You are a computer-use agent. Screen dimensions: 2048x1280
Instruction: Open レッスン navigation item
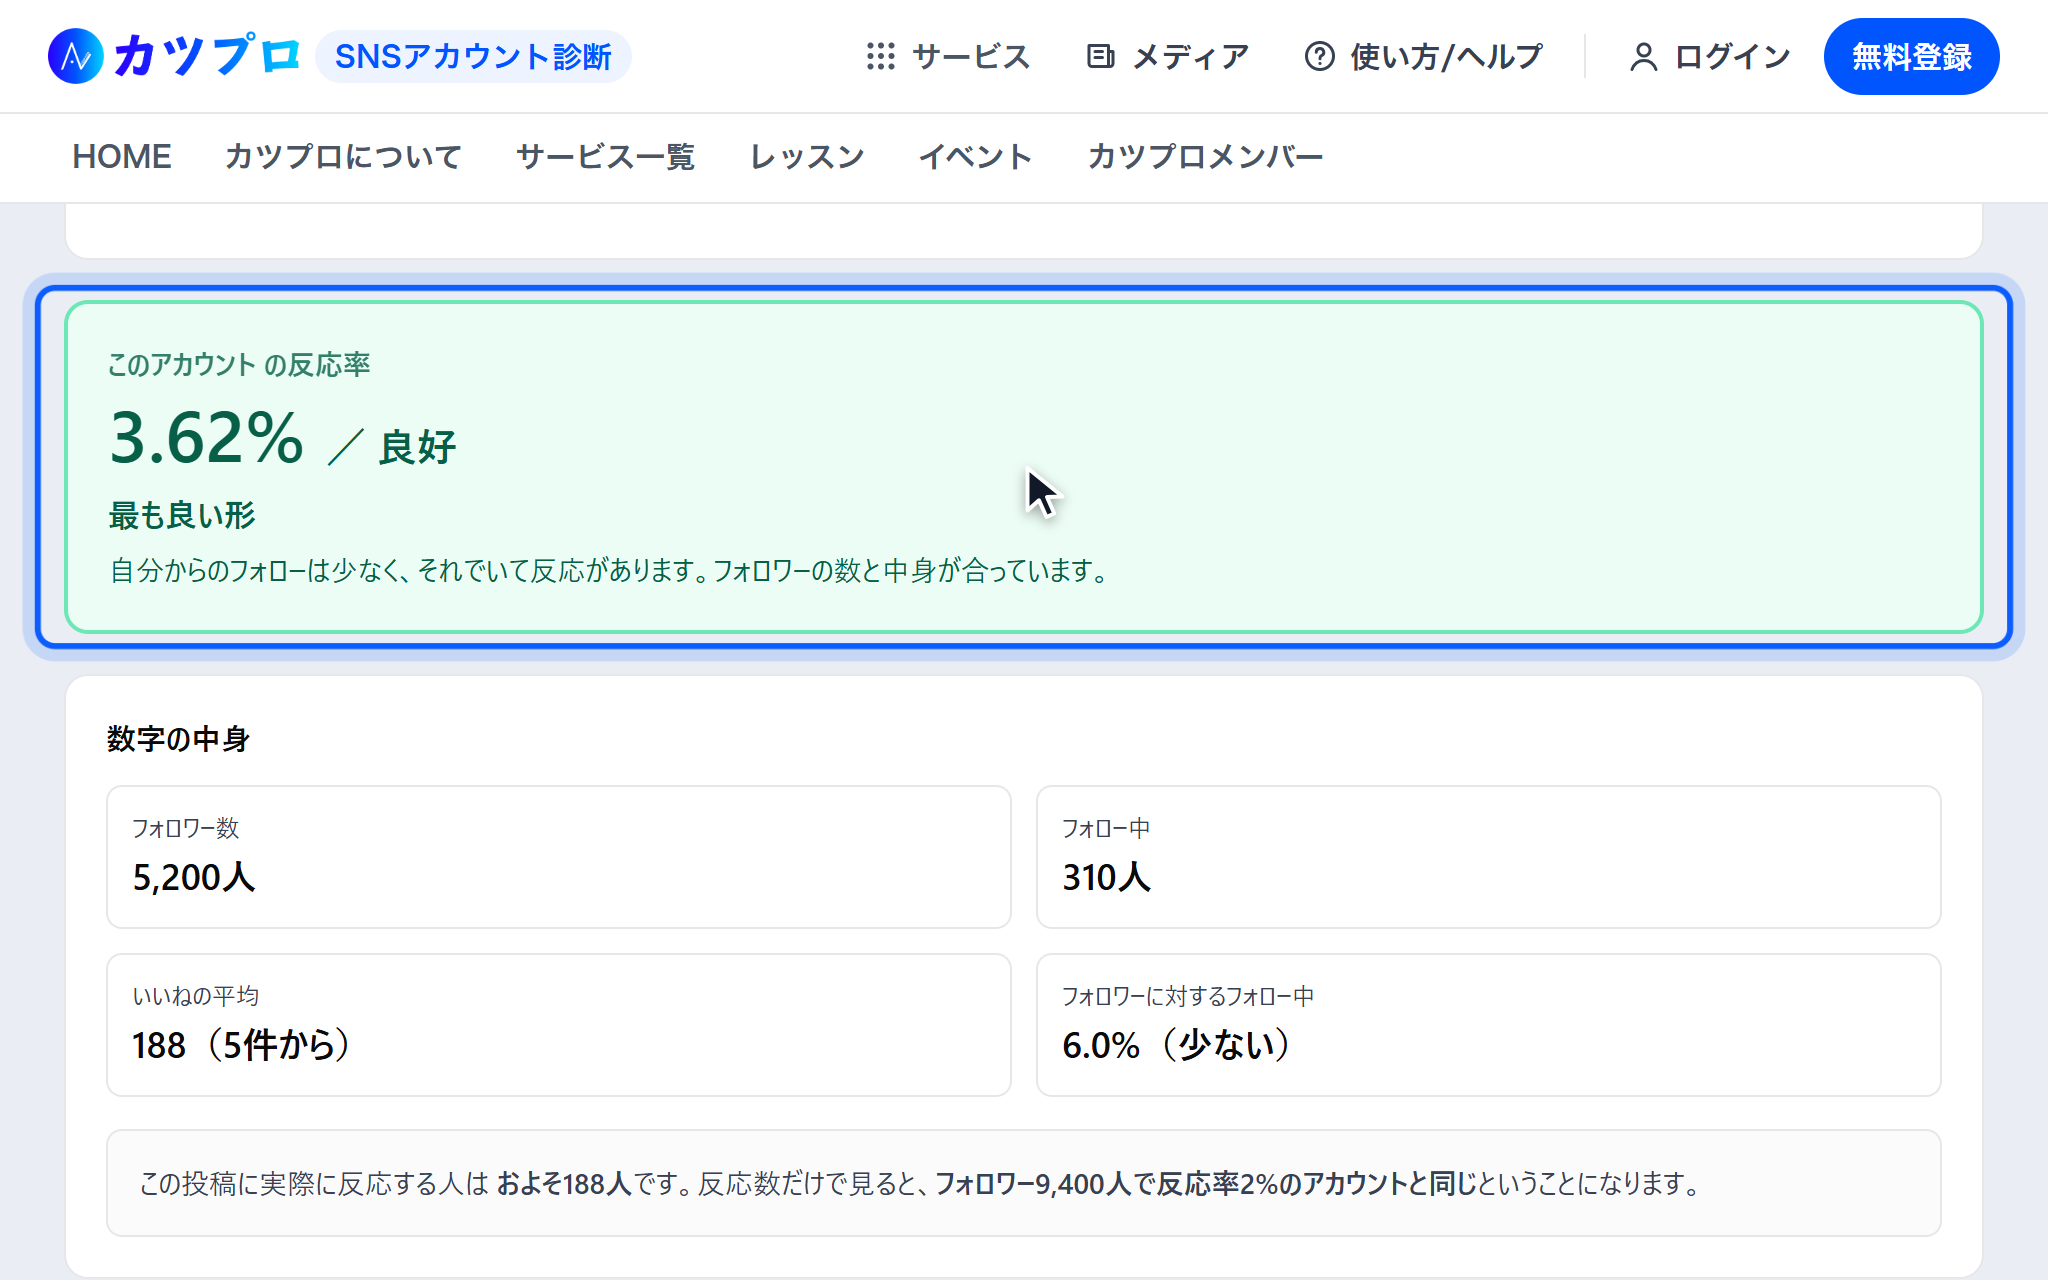tap(807, 157)
